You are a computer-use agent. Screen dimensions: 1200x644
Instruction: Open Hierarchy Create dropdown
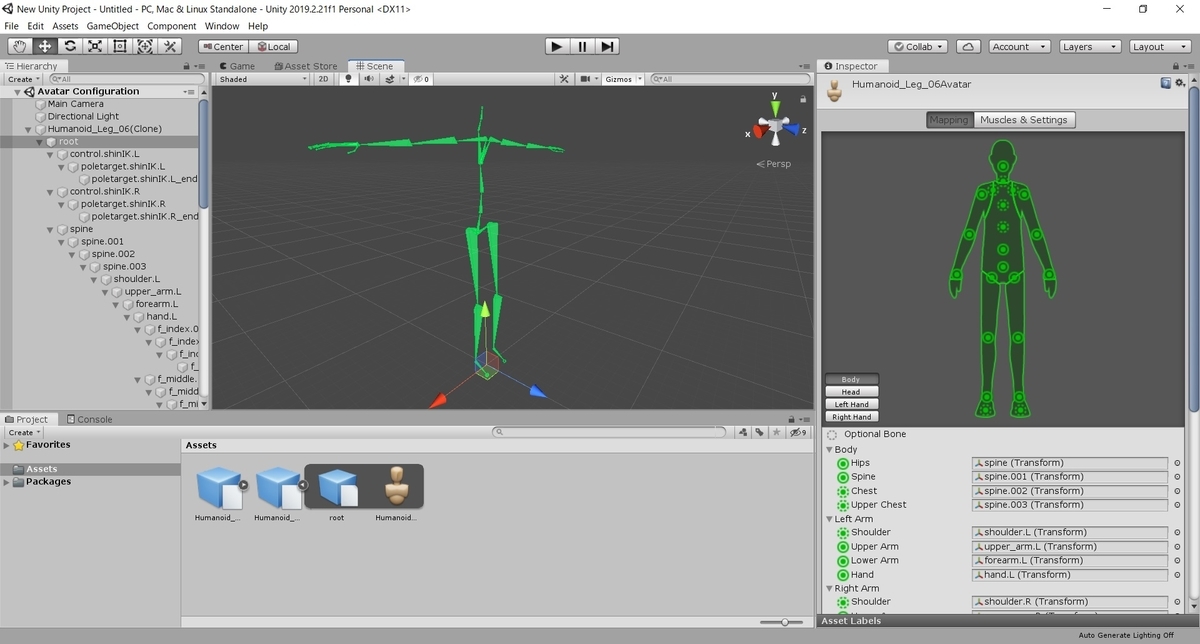(22, 79)
